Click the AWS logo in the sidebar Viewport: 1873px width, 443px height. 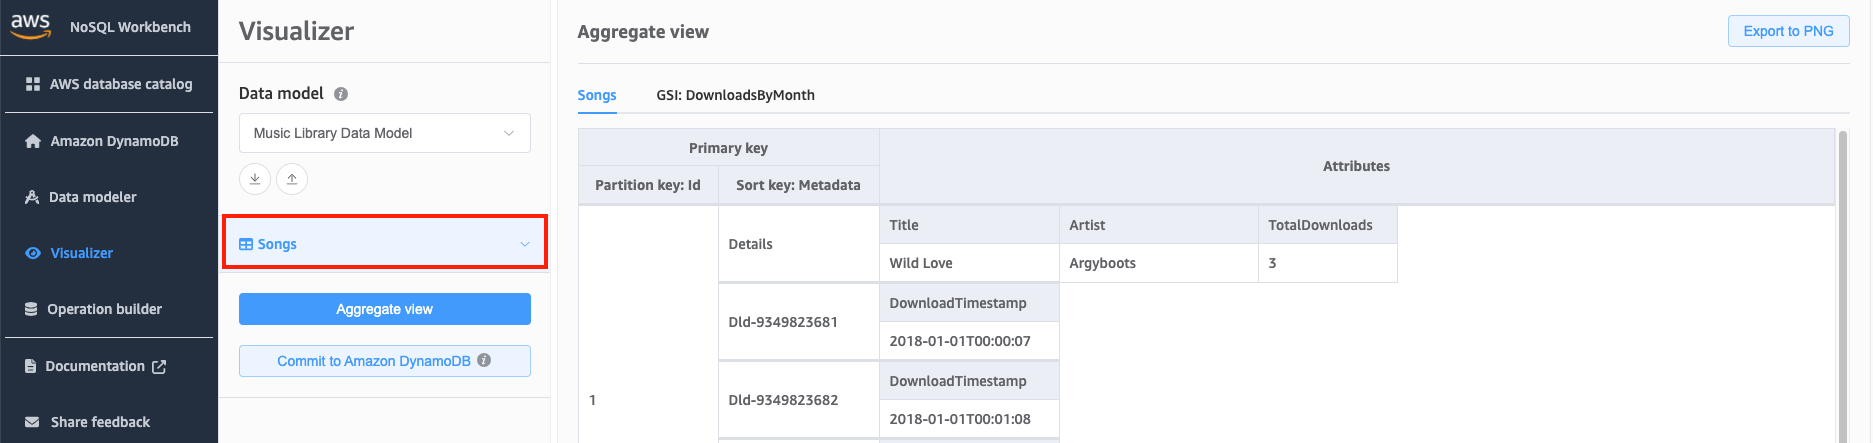pyautogui.click(x=31, y=26)
